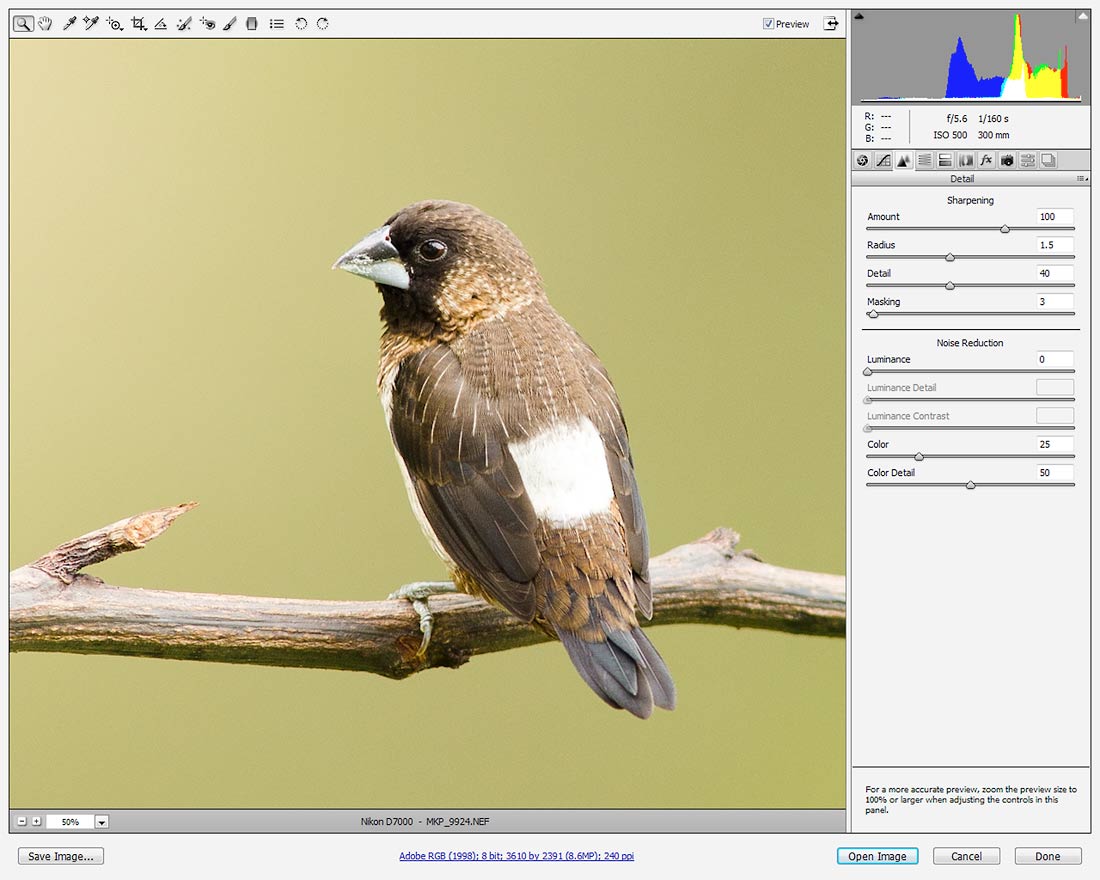Pick the White Balance eyedropper tool
The width and height of the screenshot is (1100, 880).
click(69, 23)
